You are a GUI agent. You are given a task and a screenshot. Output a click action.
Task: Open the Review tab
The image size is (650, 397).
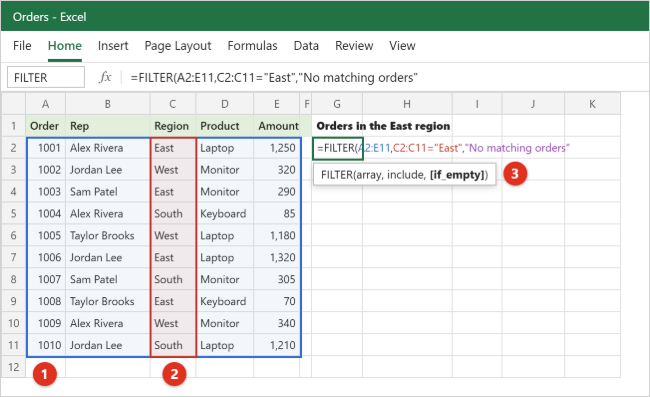tap(354, 46)
